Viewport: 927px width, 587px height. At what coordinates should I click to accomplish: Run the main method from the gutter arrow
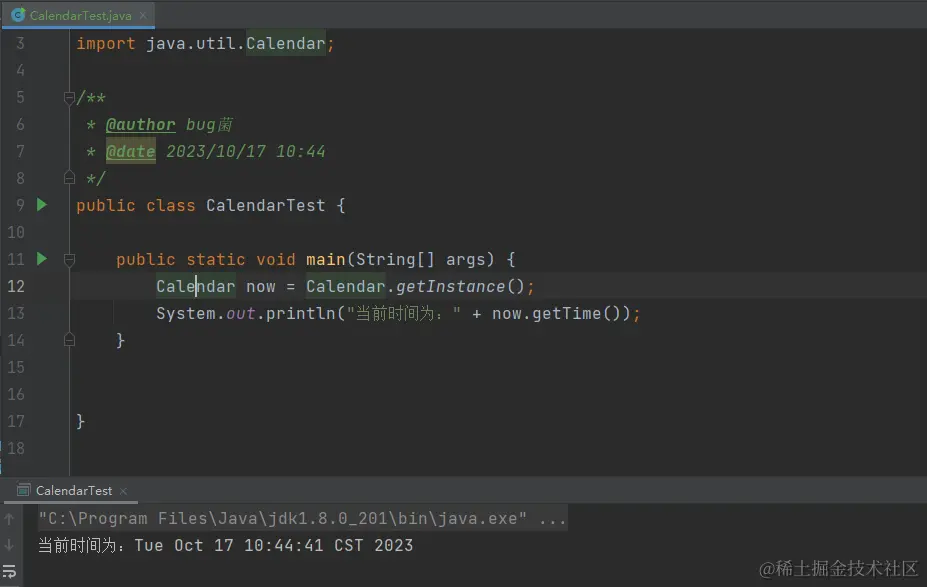41,259
